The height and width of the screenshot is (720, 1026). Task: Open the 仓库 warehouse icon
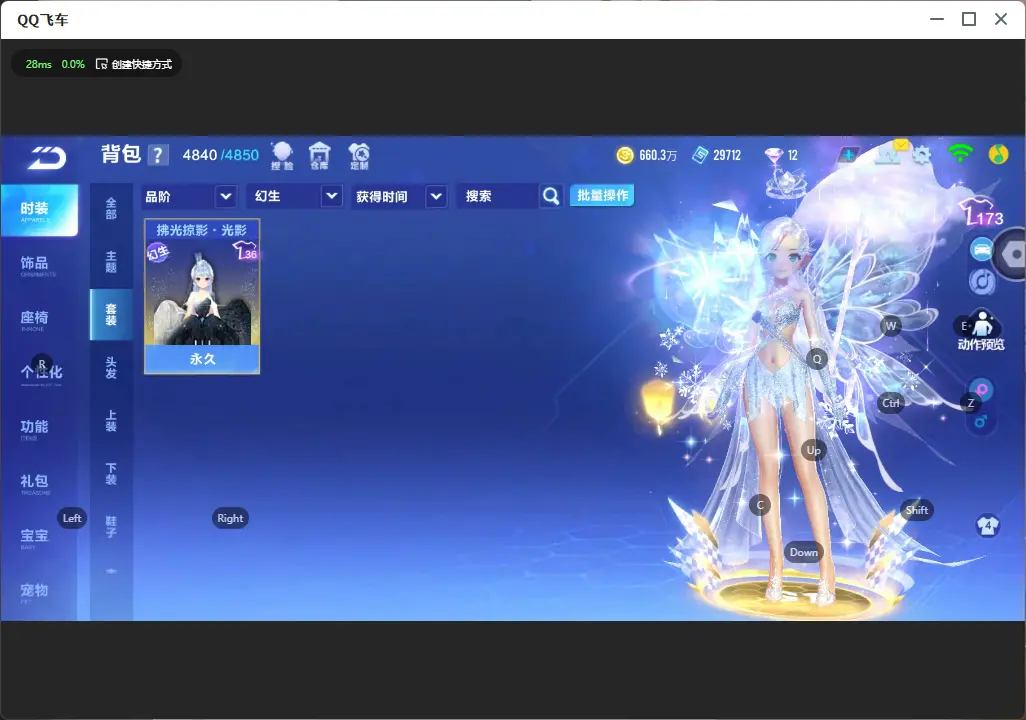[x=319, y=156]
